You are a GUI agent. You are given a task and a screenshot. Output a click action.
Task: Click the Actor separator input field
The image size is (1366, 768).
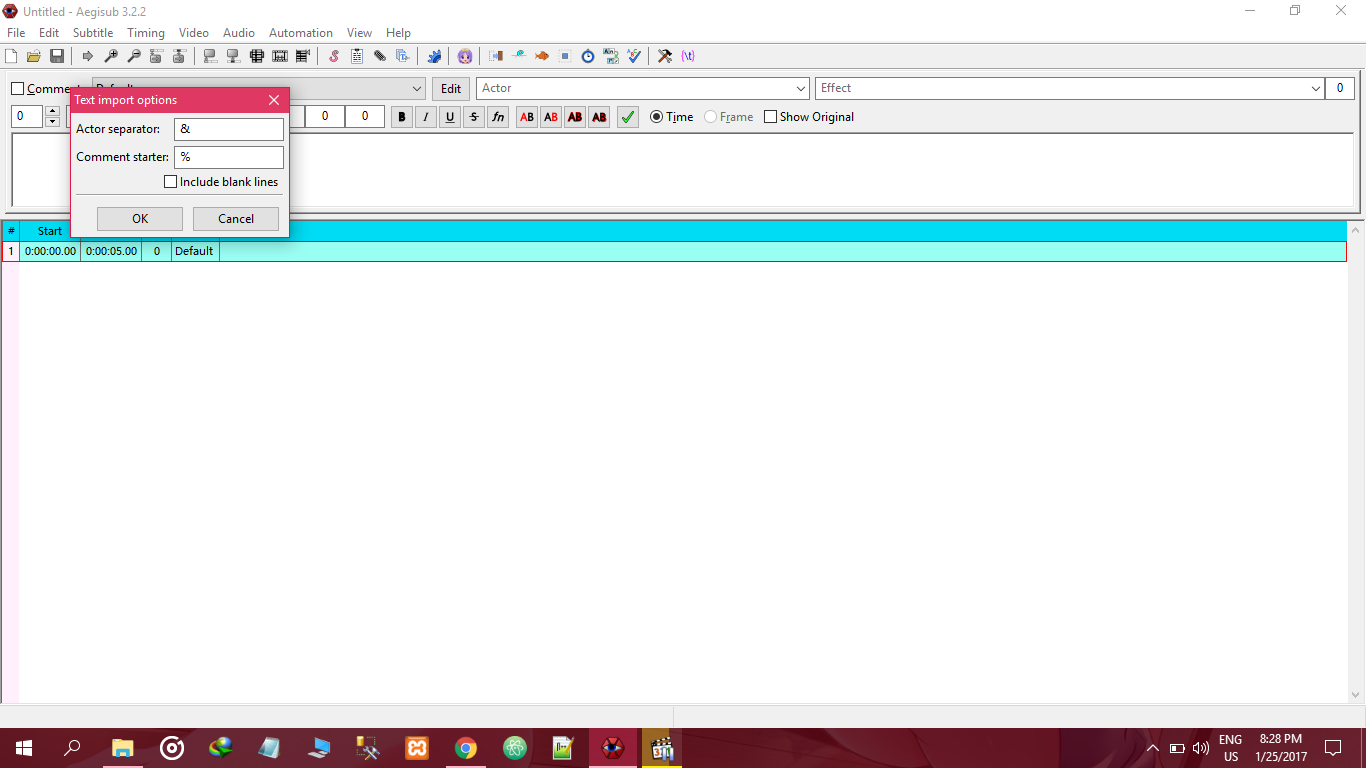point(229,129)
